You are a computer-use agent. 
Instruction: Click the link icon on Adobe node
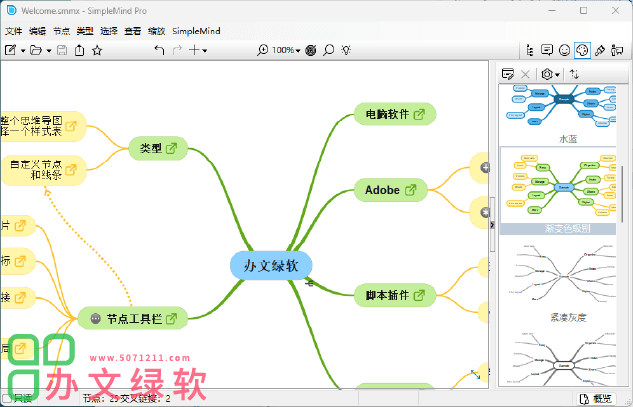pos(411,190)
